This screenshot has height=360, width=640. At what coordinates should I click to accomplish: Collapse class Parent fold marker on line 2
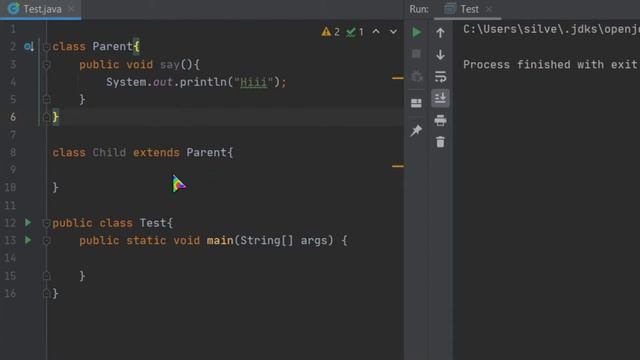tap(46, 47)
